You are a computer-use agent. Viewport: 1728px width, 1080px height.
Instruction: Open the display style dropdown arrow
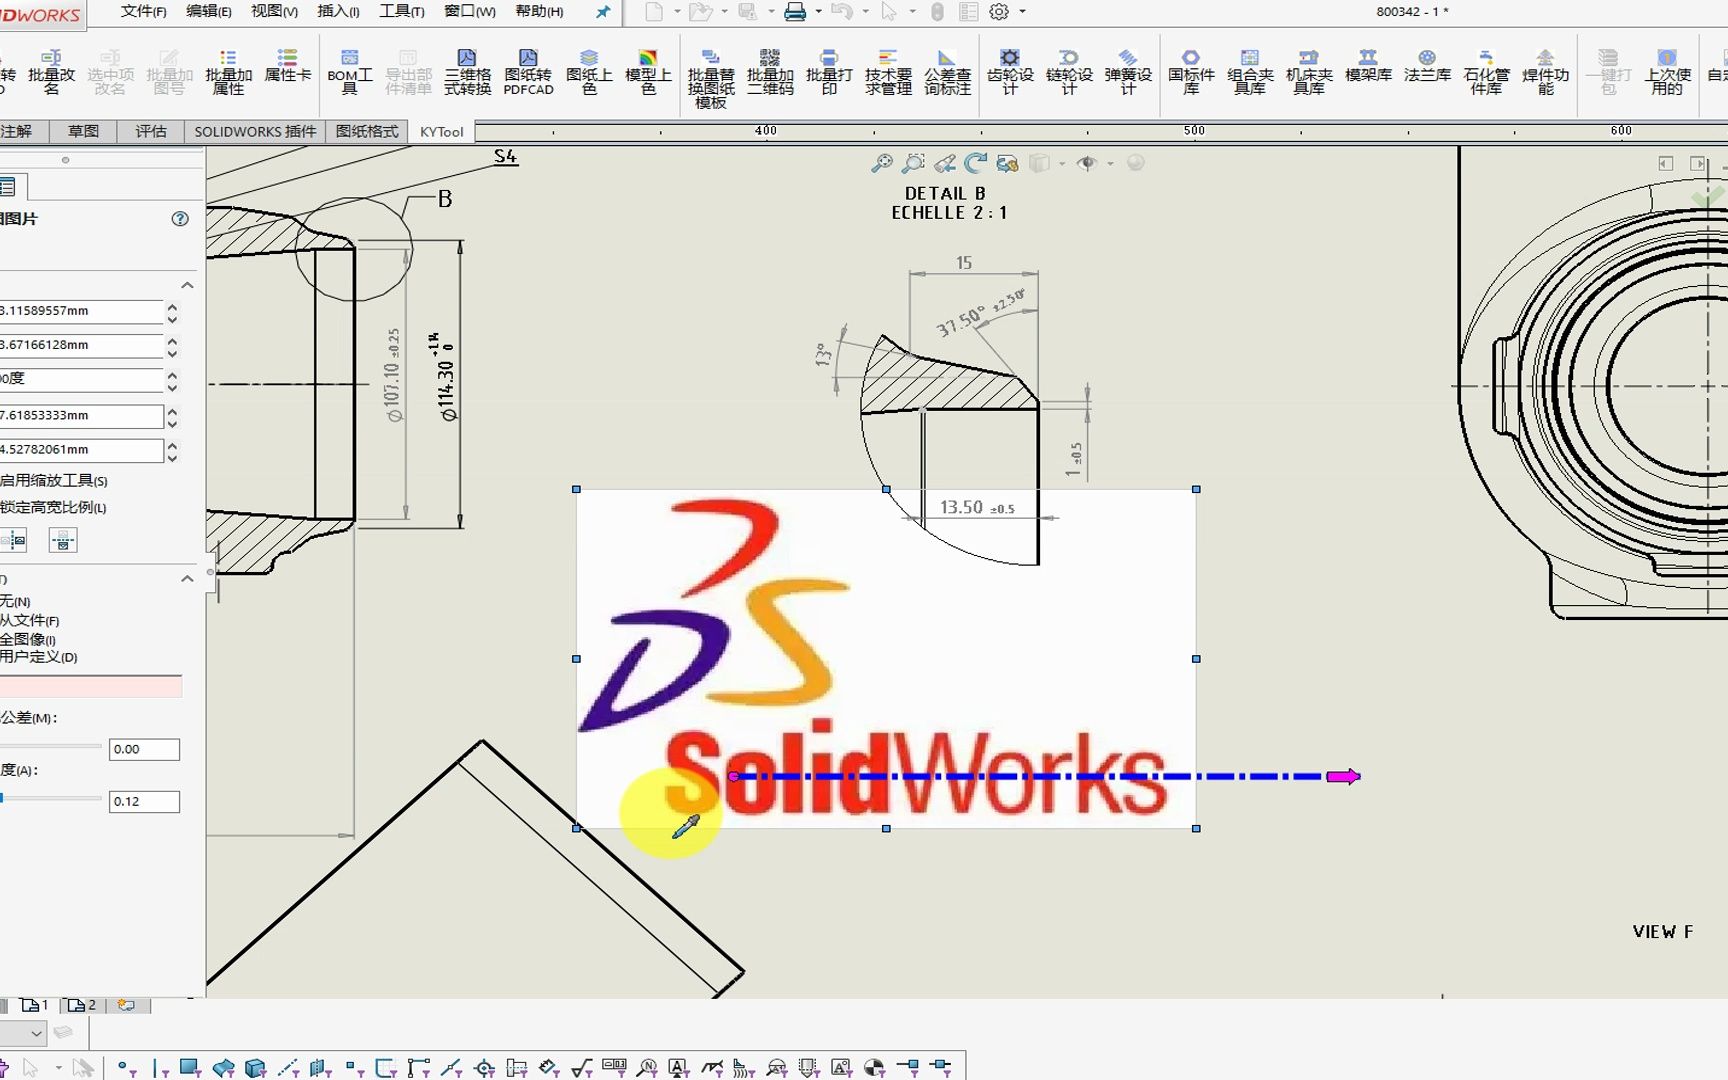point(1062,163)
